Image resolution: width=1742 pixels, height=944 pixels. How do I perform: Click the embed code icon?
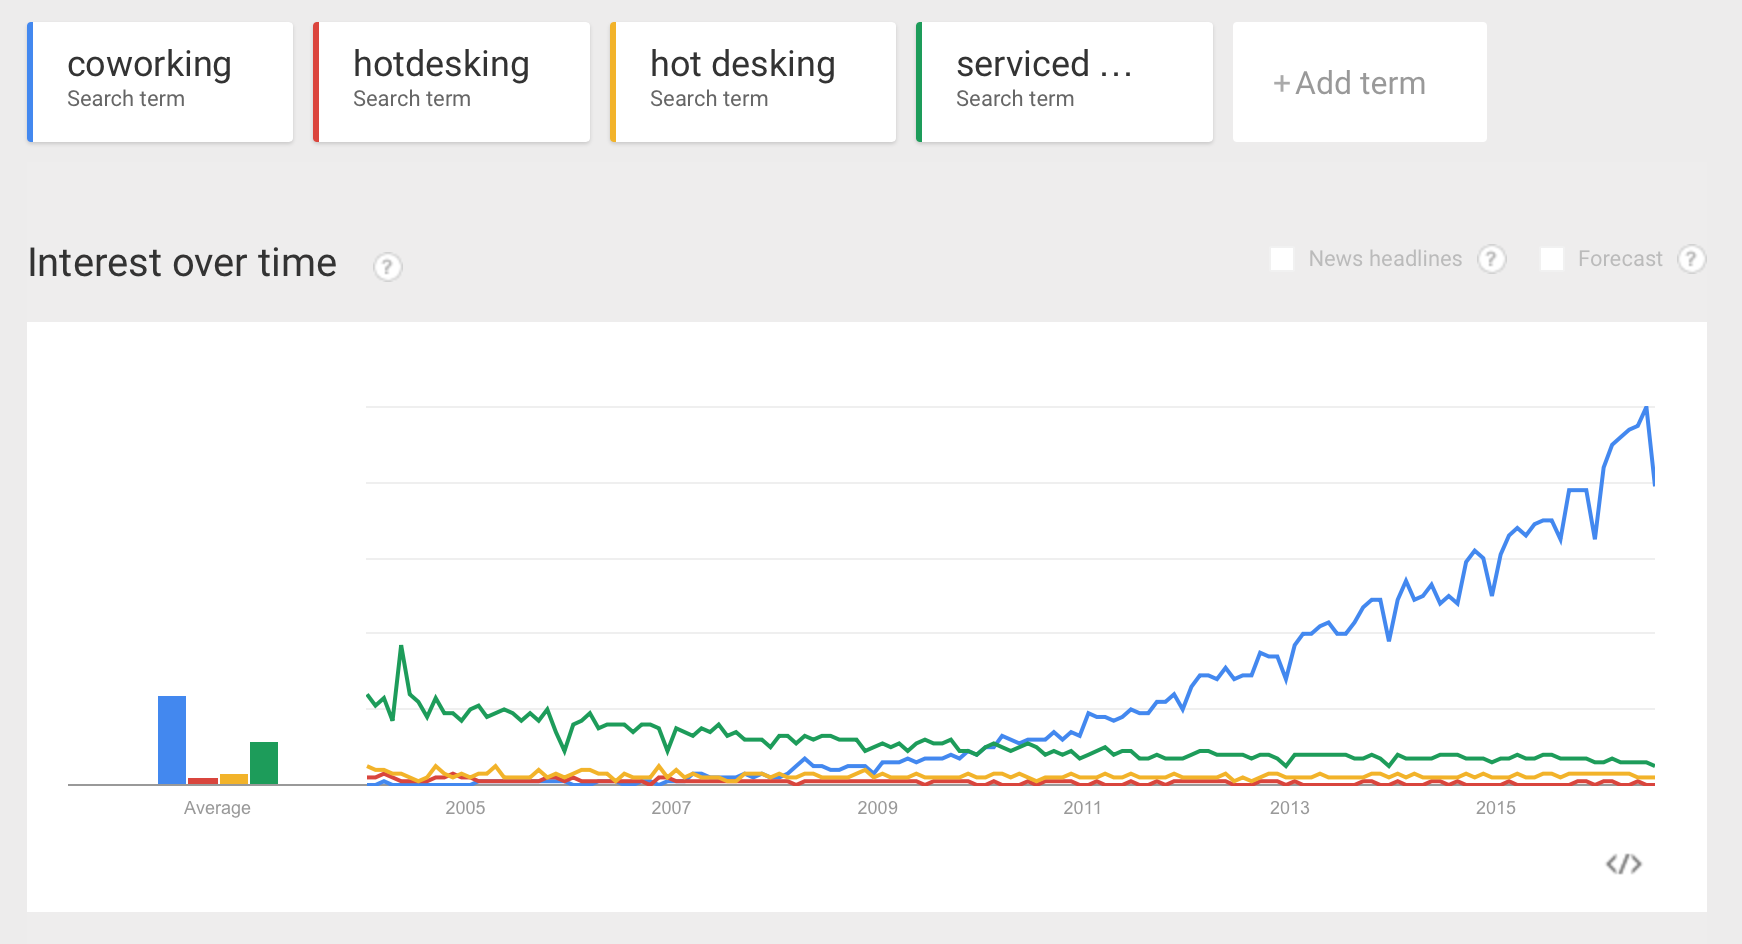[x=1623, y=864]
